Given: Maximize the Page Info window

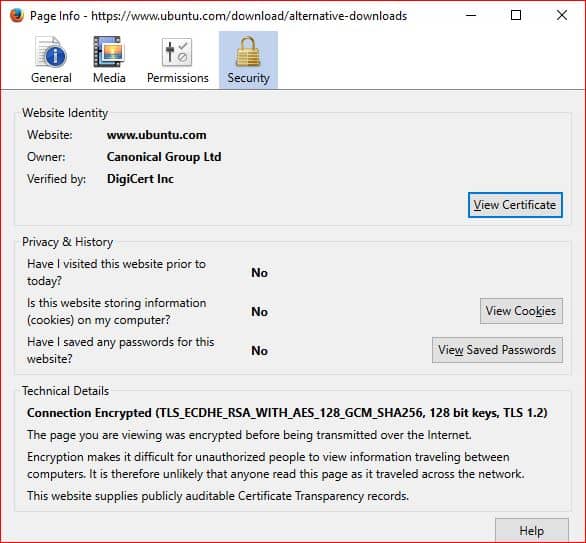Looking at the screenshot, I should click(x=516, y=15).
